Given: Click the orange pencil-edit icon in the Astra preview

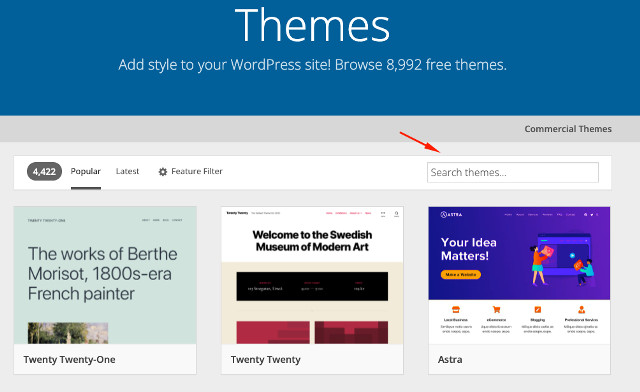Looking at the screenshot, I should coord(538,310).
